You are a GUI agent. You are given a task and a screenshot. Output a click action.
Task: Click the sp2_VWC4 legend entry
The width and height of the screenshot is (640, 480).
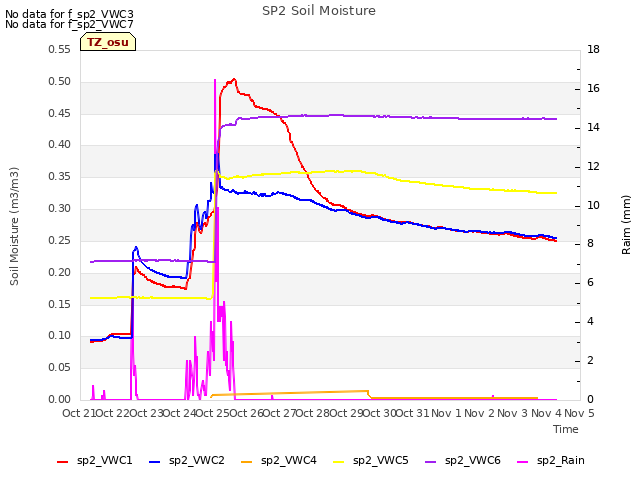coord(278,461)
